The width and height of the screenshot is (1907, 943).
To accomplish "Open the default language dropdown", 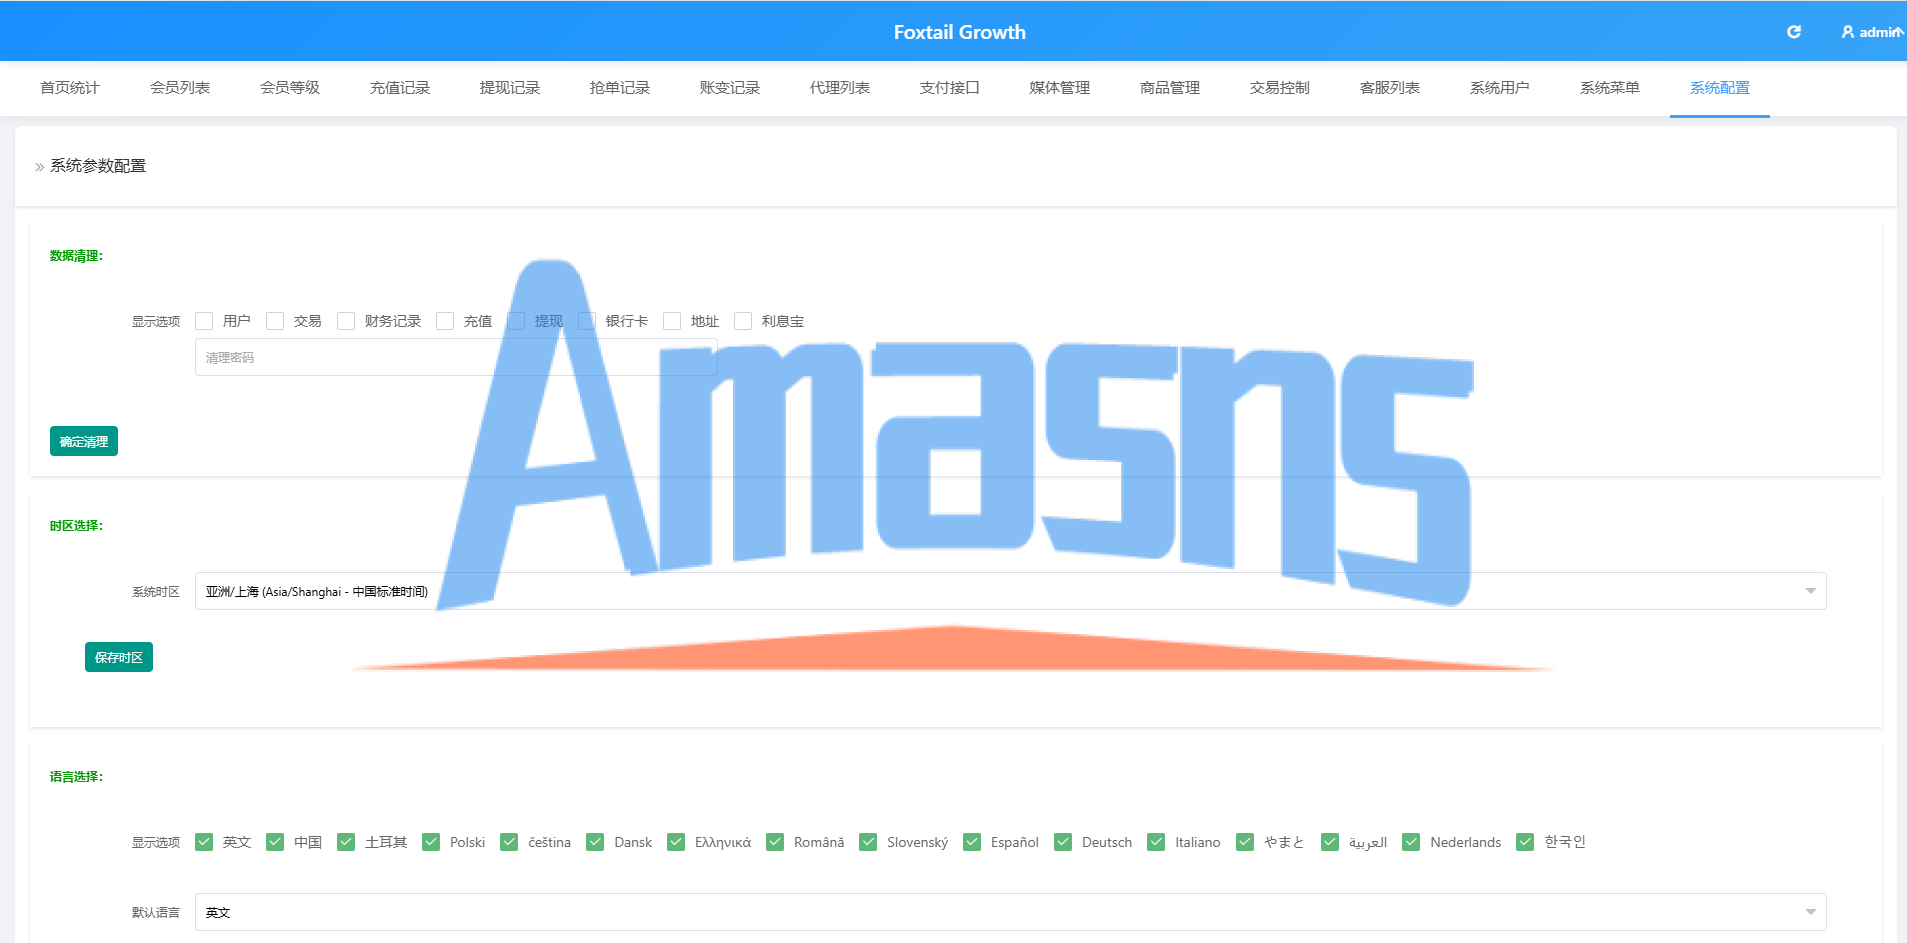I will (1010, 912).
